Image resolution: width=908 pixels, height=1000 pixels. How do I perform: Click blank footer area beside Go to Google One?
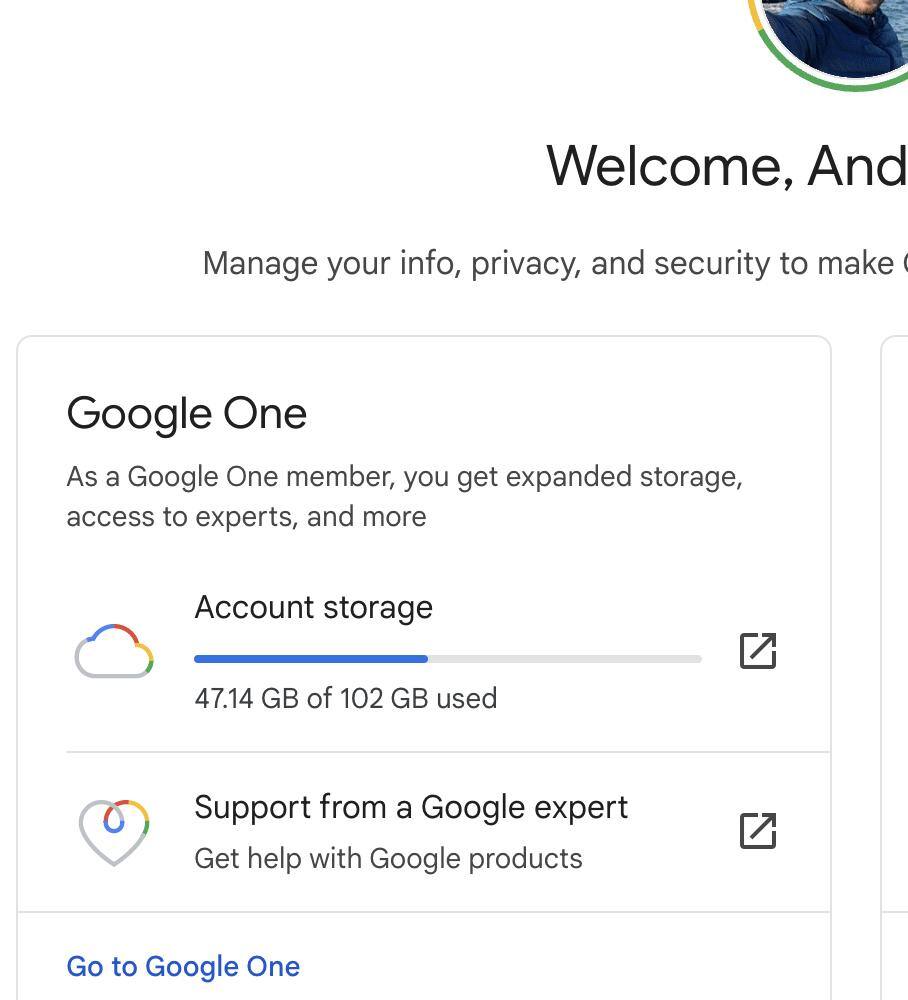click(560, 966)
